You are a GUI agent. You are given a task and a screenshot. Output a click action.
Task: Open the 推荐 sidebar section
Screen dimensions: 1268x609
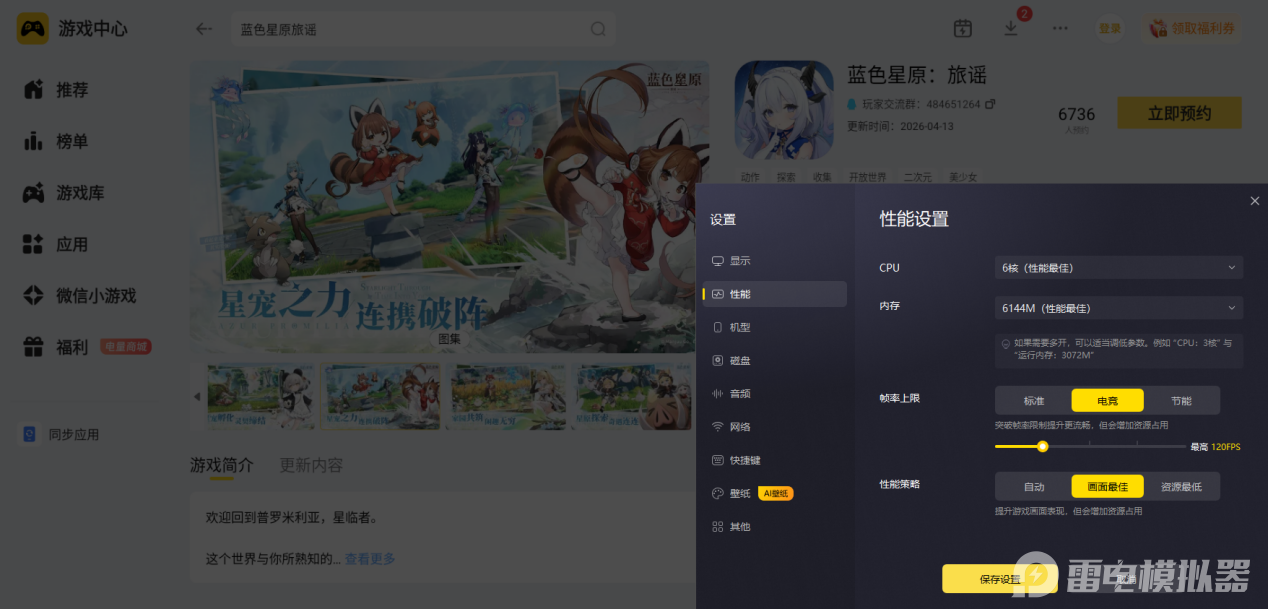(55, 90)
